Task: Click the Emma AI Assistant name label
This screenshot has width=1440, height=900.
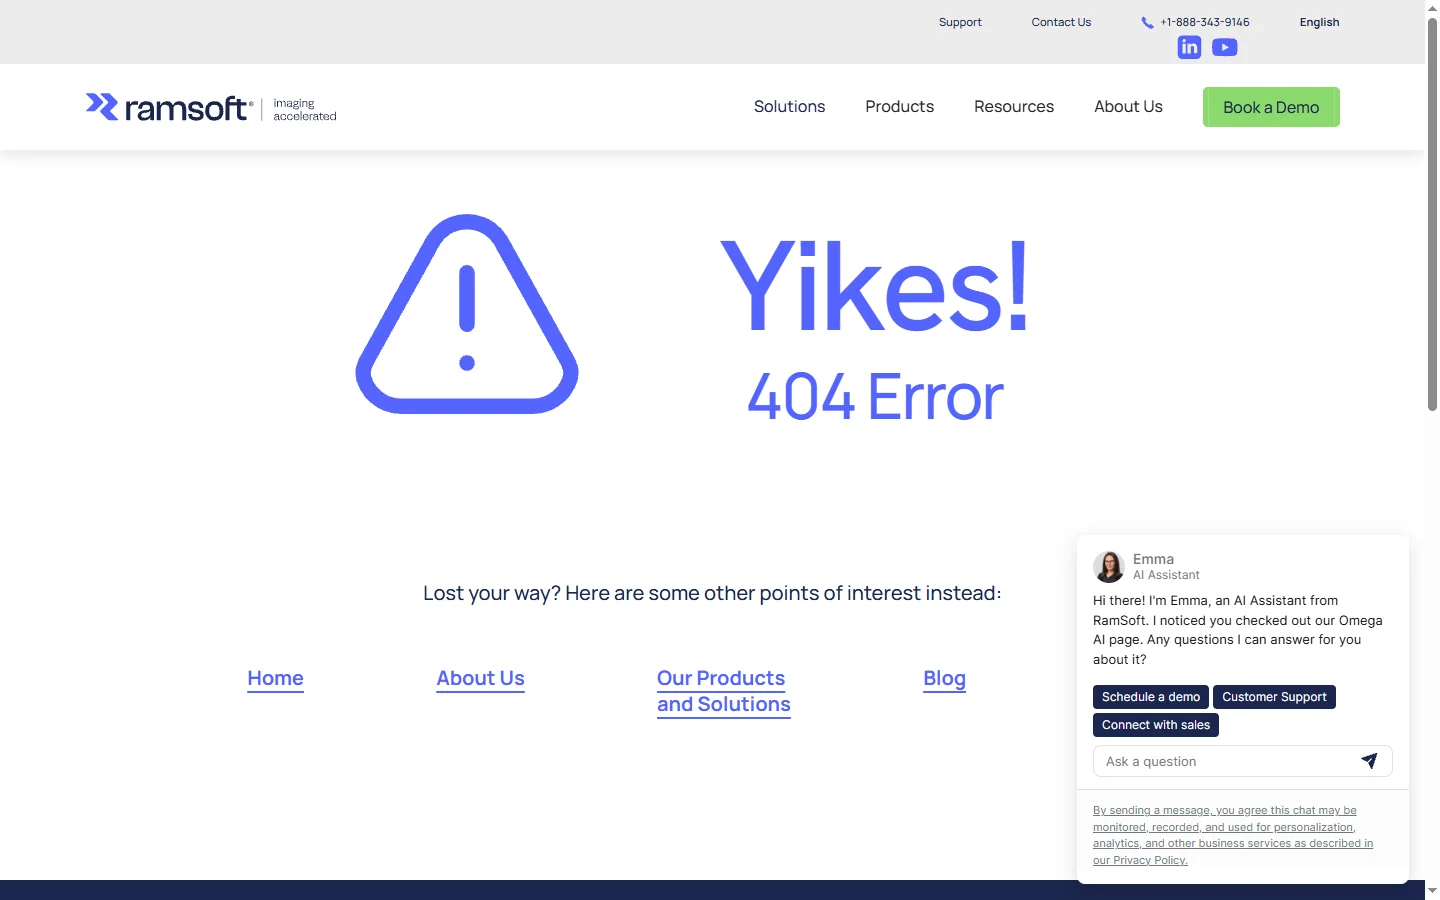Action: coord(1166,567)
